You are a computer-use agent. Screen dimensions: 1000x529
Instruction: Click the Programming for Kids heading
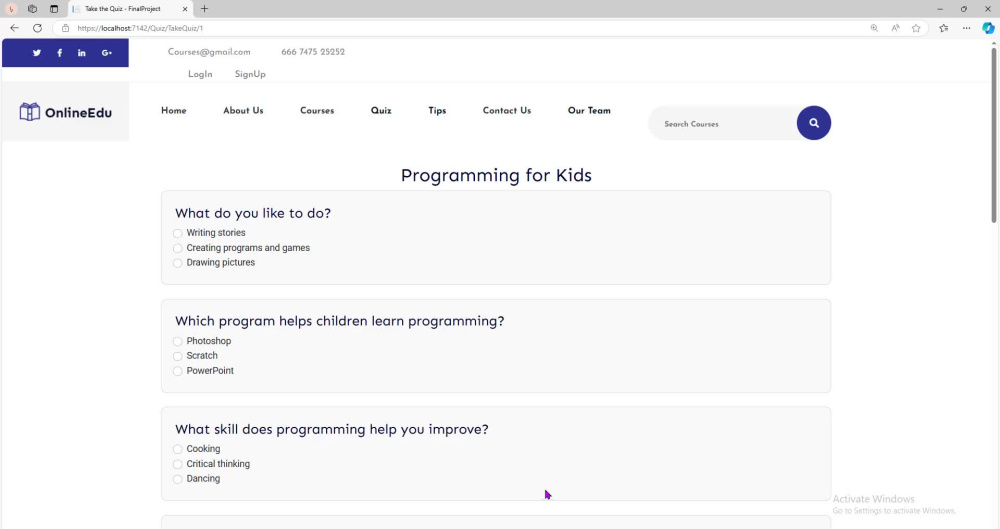pos(496,175)
